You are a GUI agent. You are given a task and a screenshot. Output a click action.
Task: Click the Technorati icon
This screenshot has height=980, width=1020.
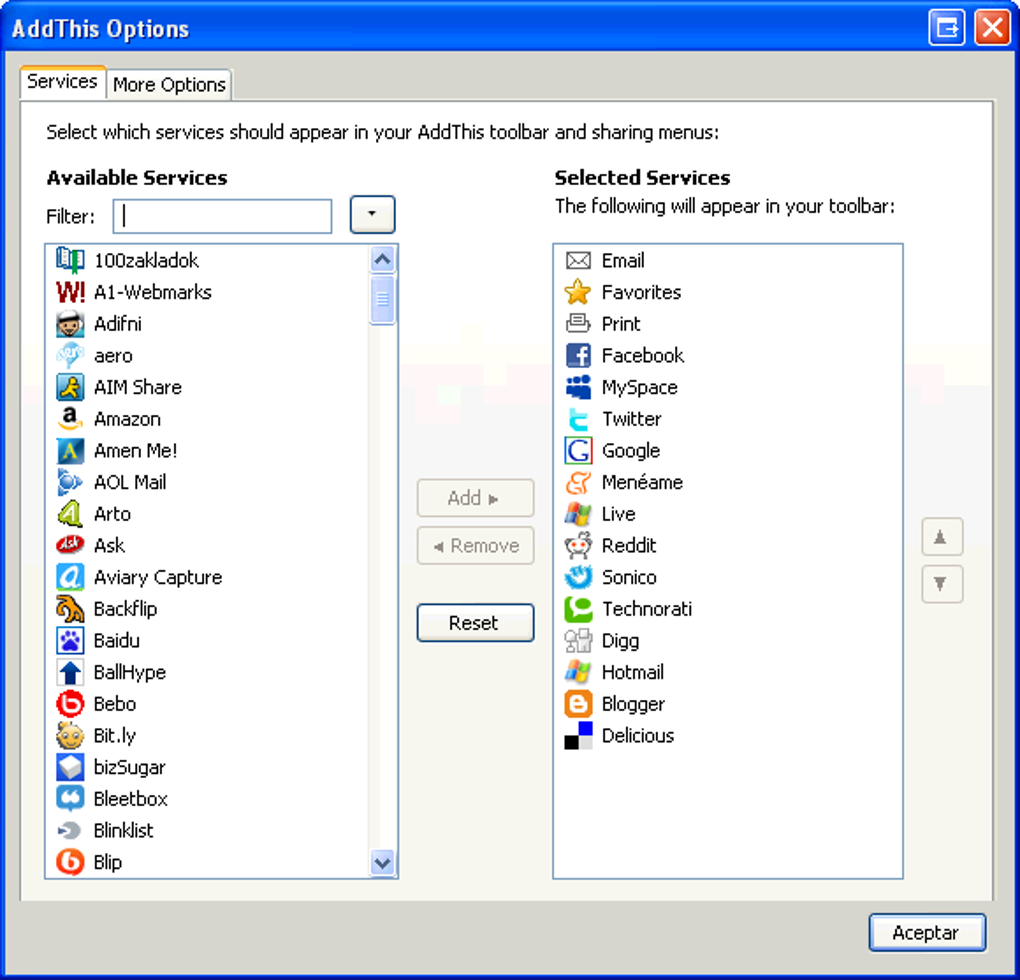578,609
